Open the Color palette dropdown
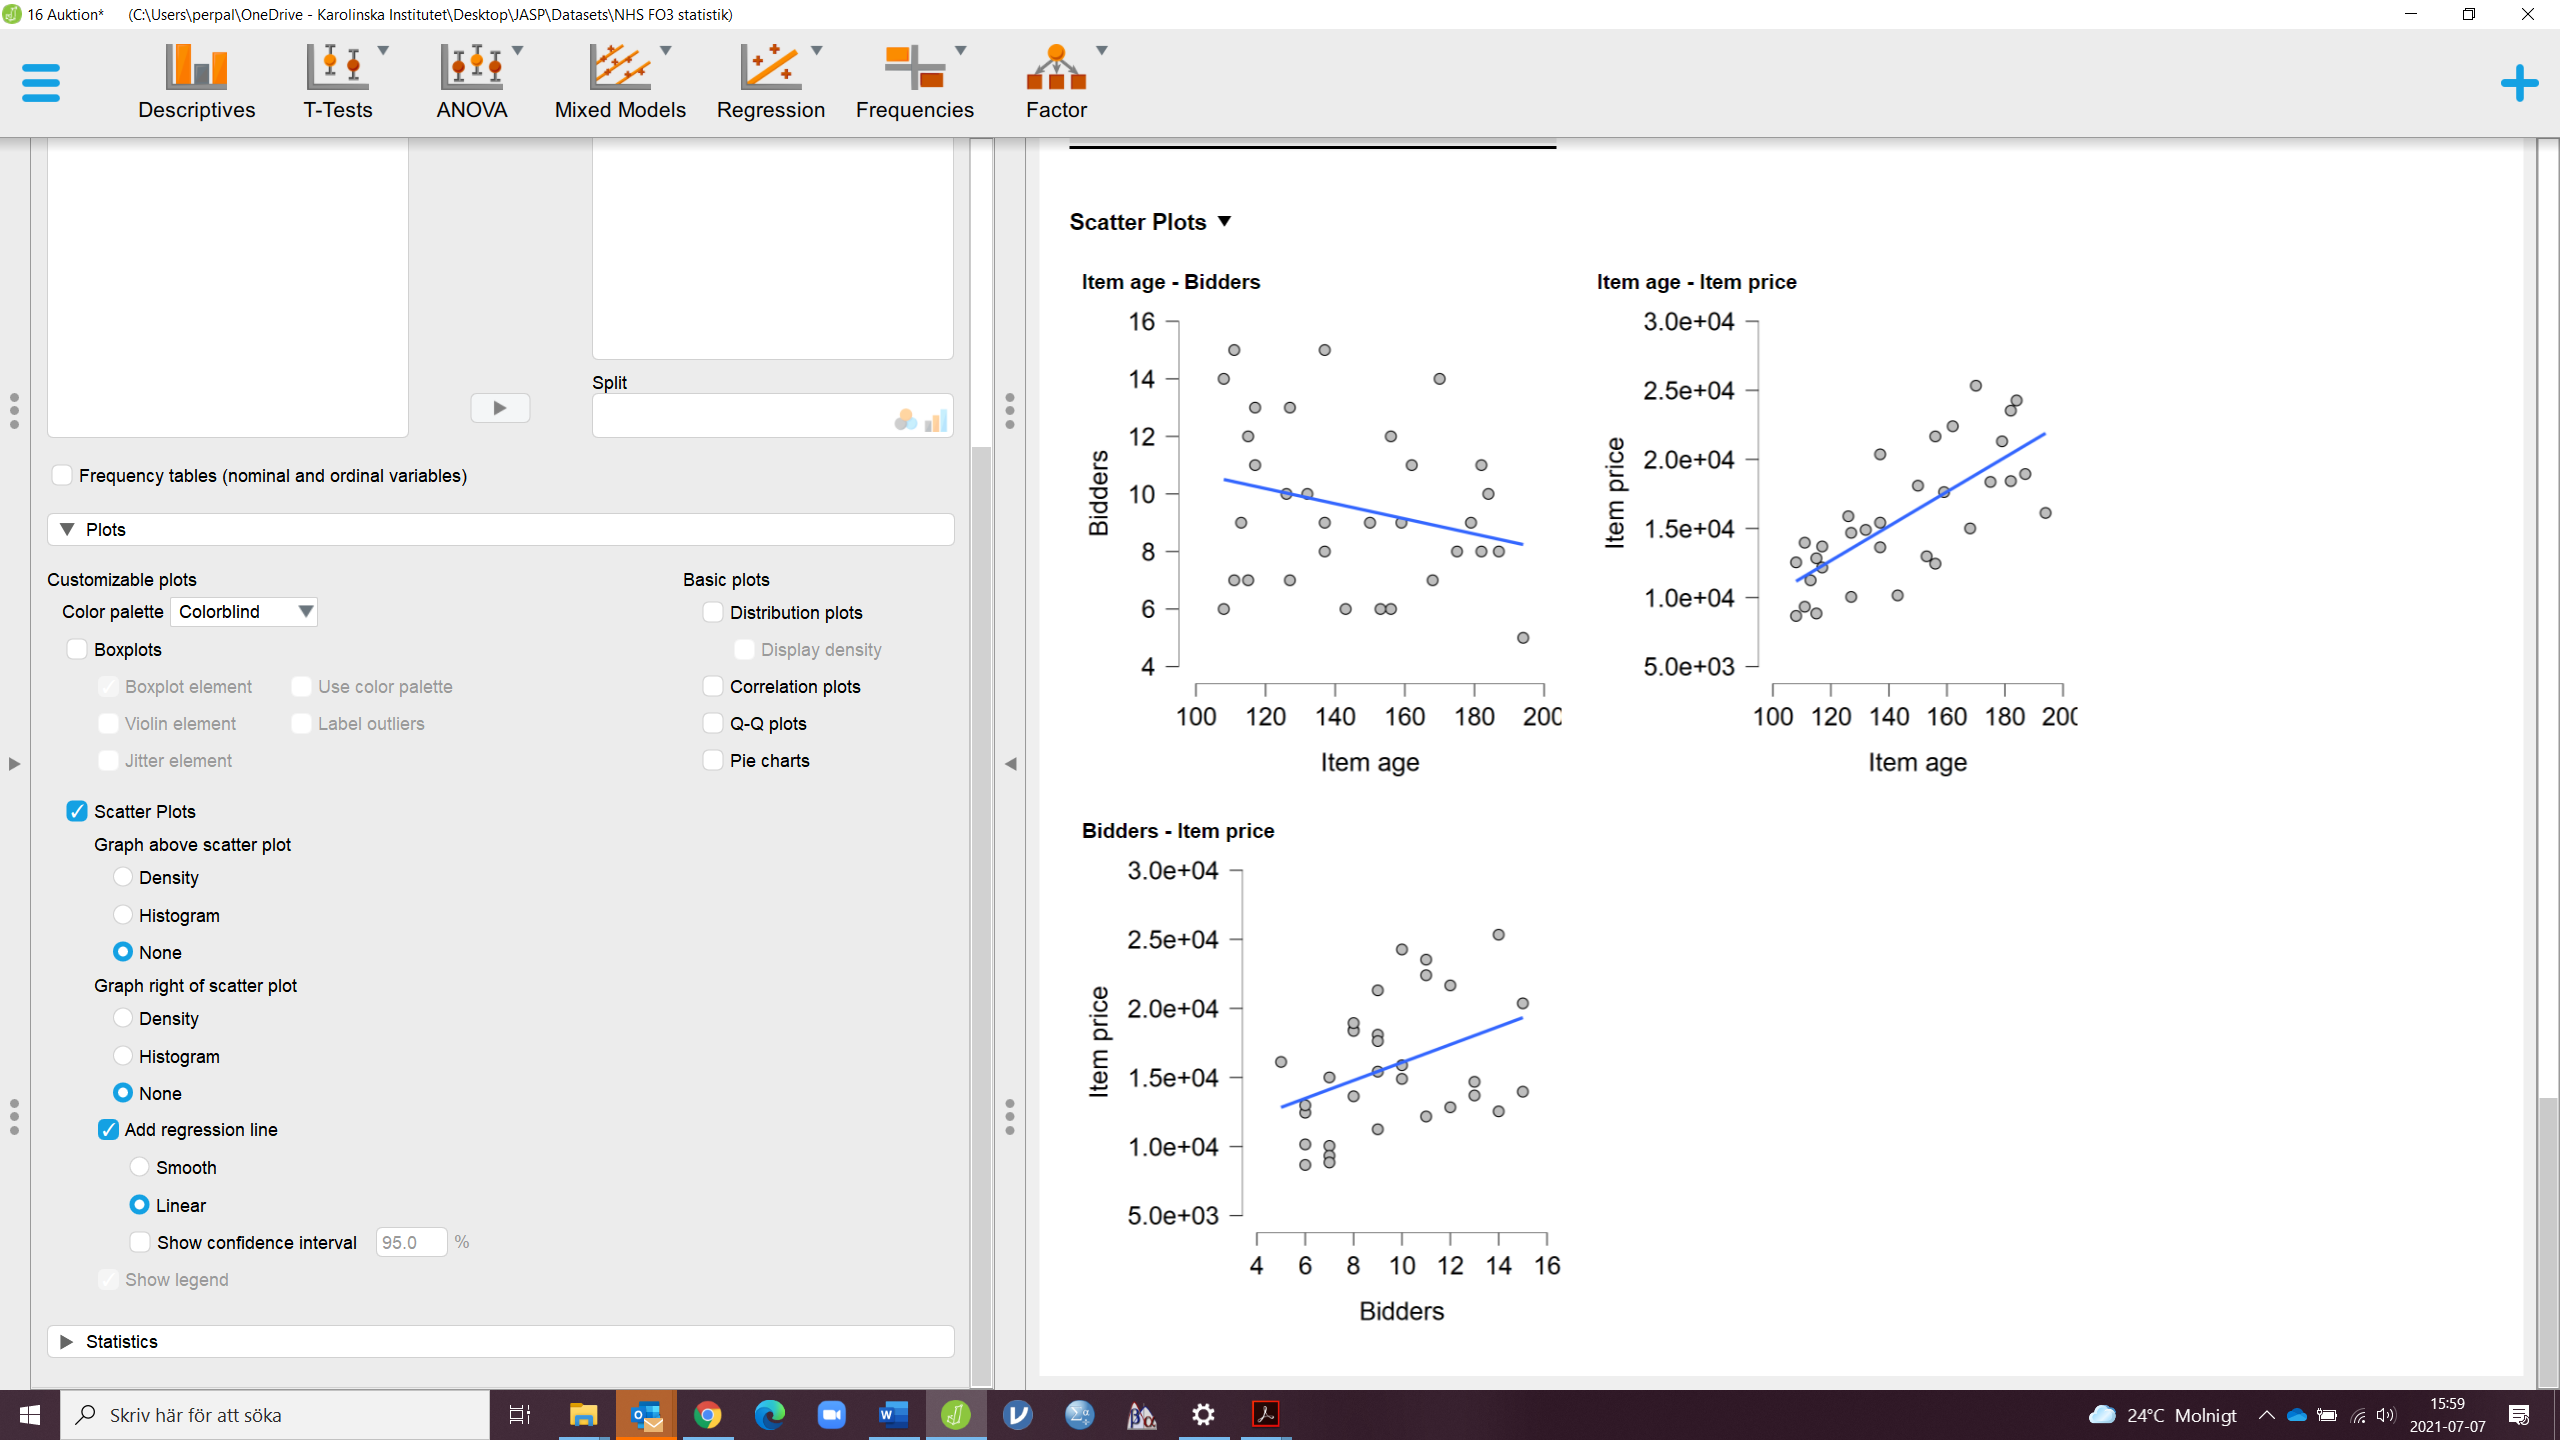The width and height of the screenshot is (2560, 1440). [x=243, y=611]
